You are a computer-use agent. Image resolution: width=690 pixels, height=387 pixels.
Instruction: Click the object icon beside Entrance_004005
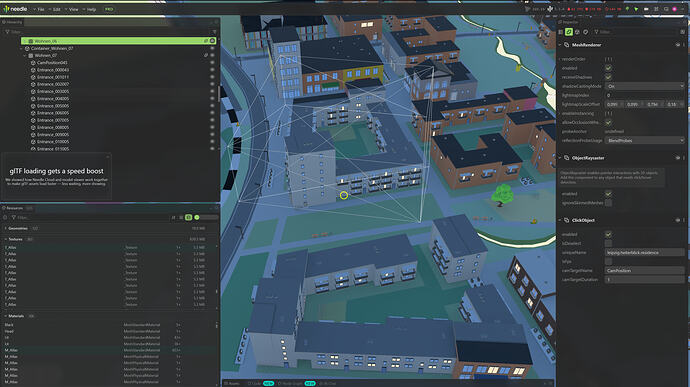click(33, 99)
